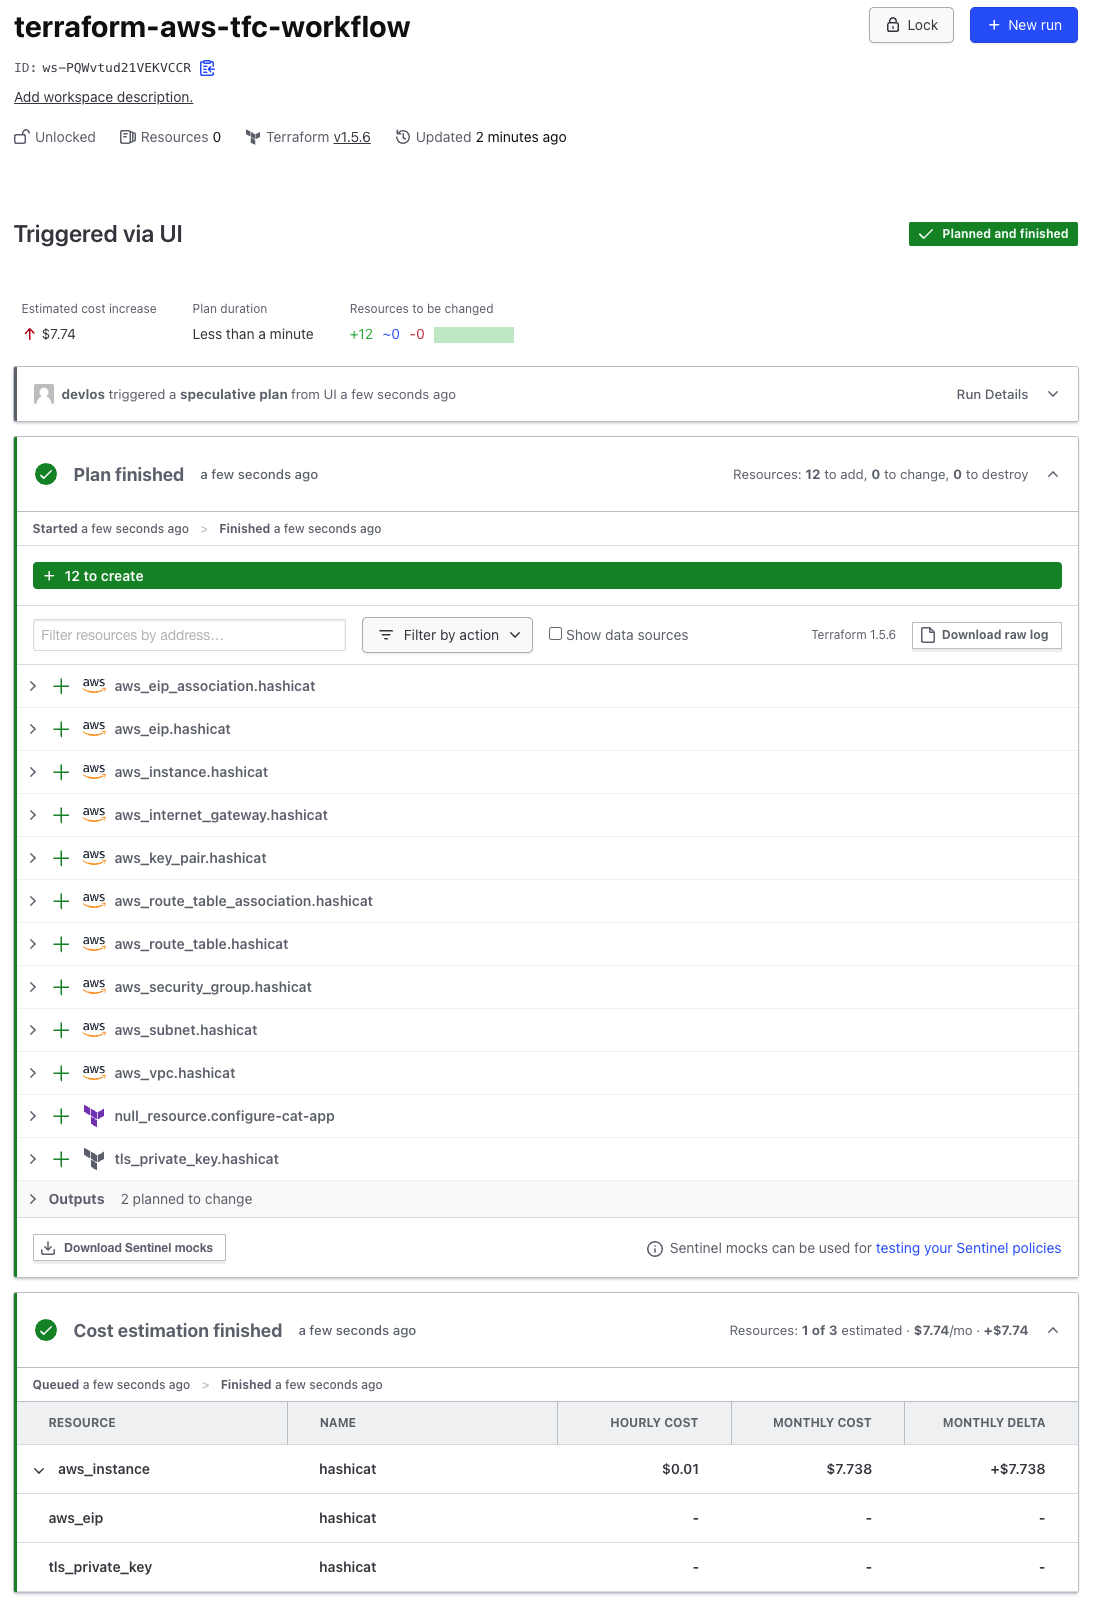Click plus icon for aws_eip.hashicat
The width and height of the screenshot is (1095, 1601).
click(x=61, y=729)
